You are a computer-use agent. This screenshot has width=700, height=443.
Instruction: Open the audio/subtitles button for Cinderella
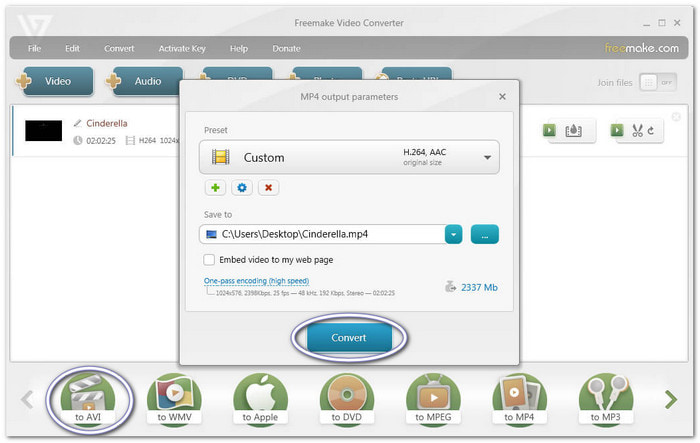569,131
